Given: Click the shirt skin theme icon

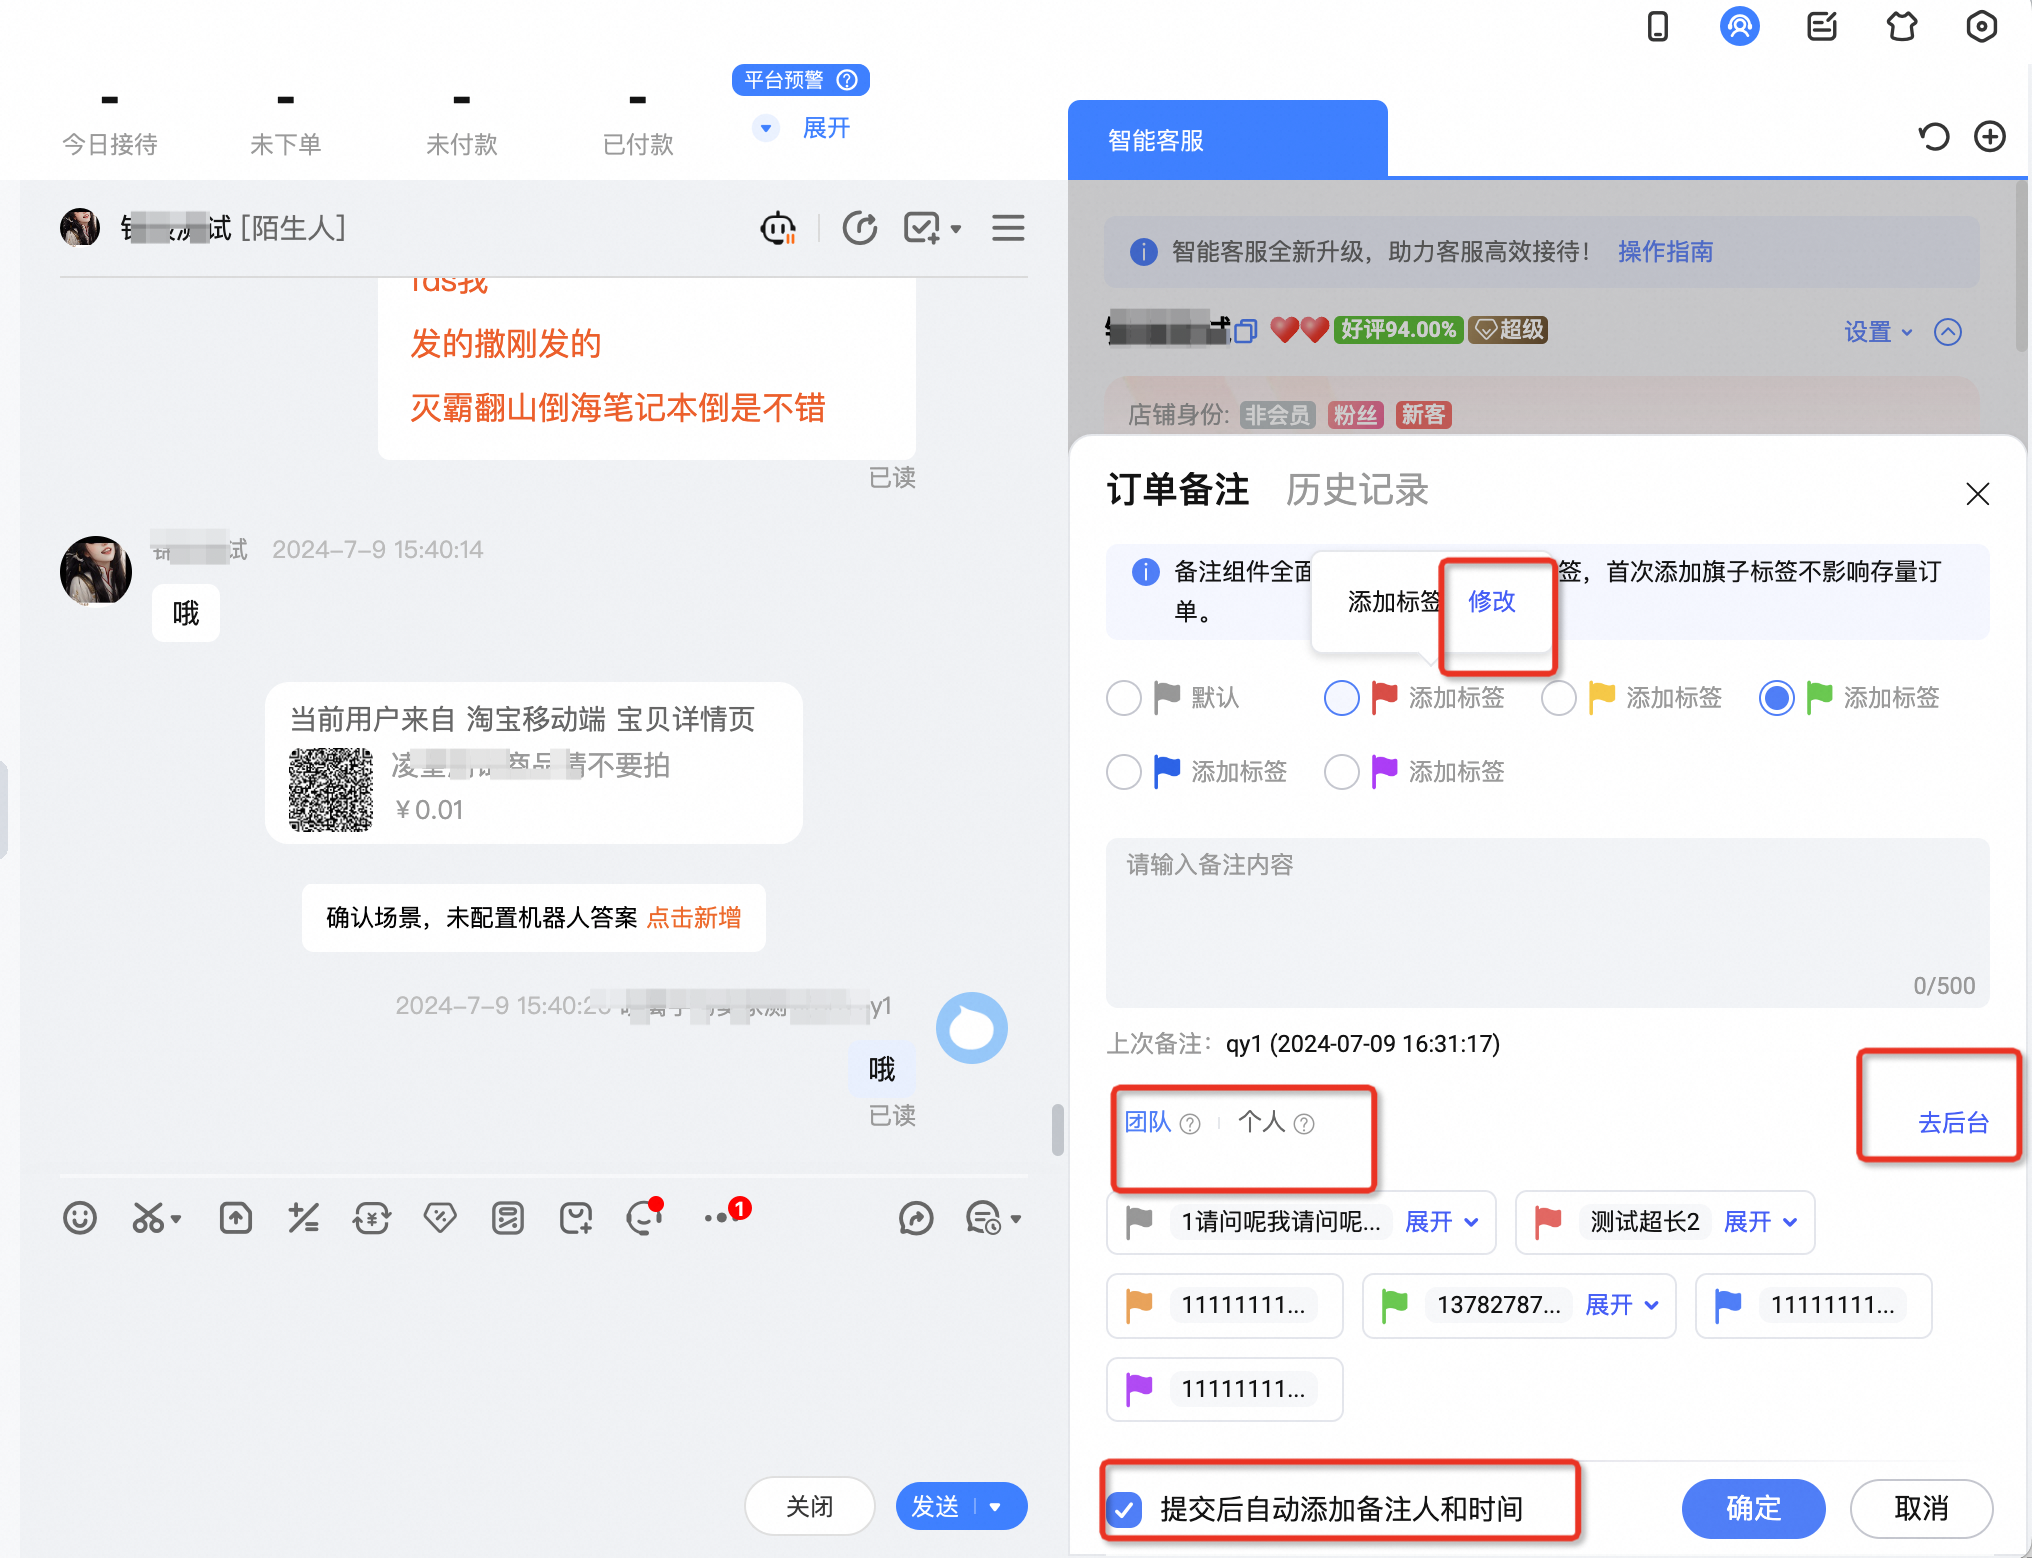Looking at the screenshot, I should tap(1901, 27).
